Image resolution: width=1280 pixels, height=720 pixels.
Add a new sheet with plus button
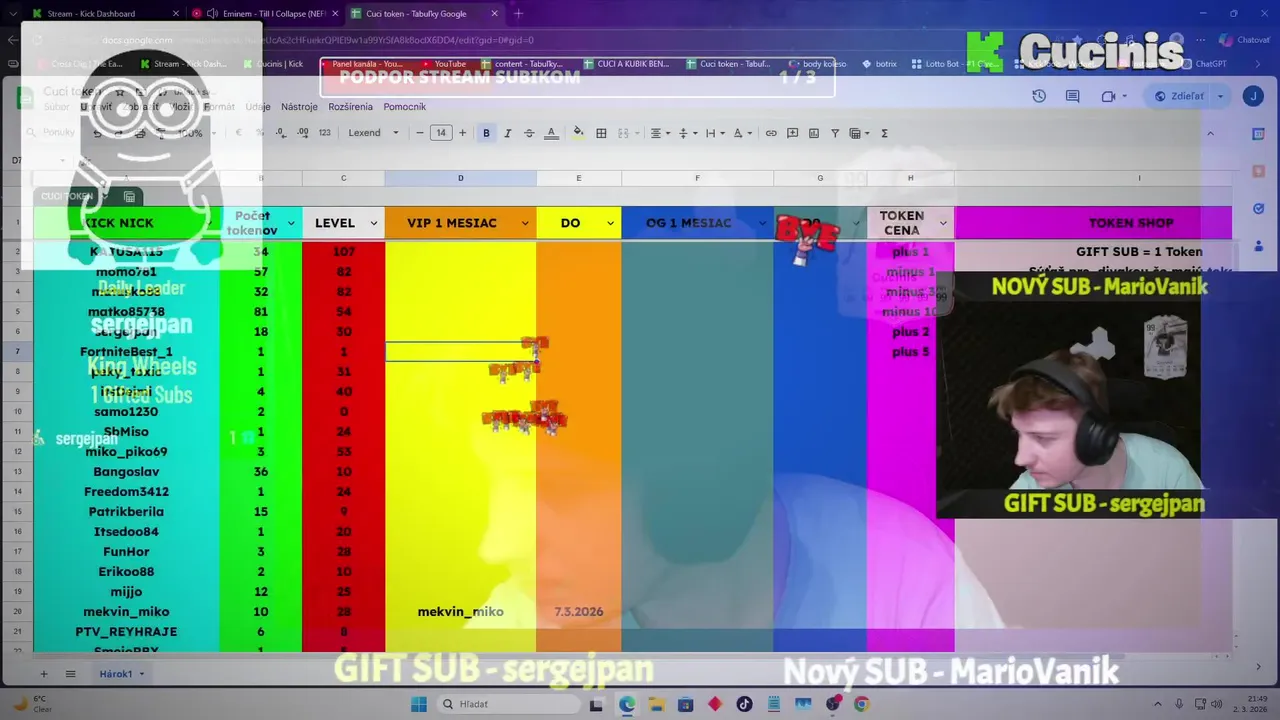tap(43, 674)
